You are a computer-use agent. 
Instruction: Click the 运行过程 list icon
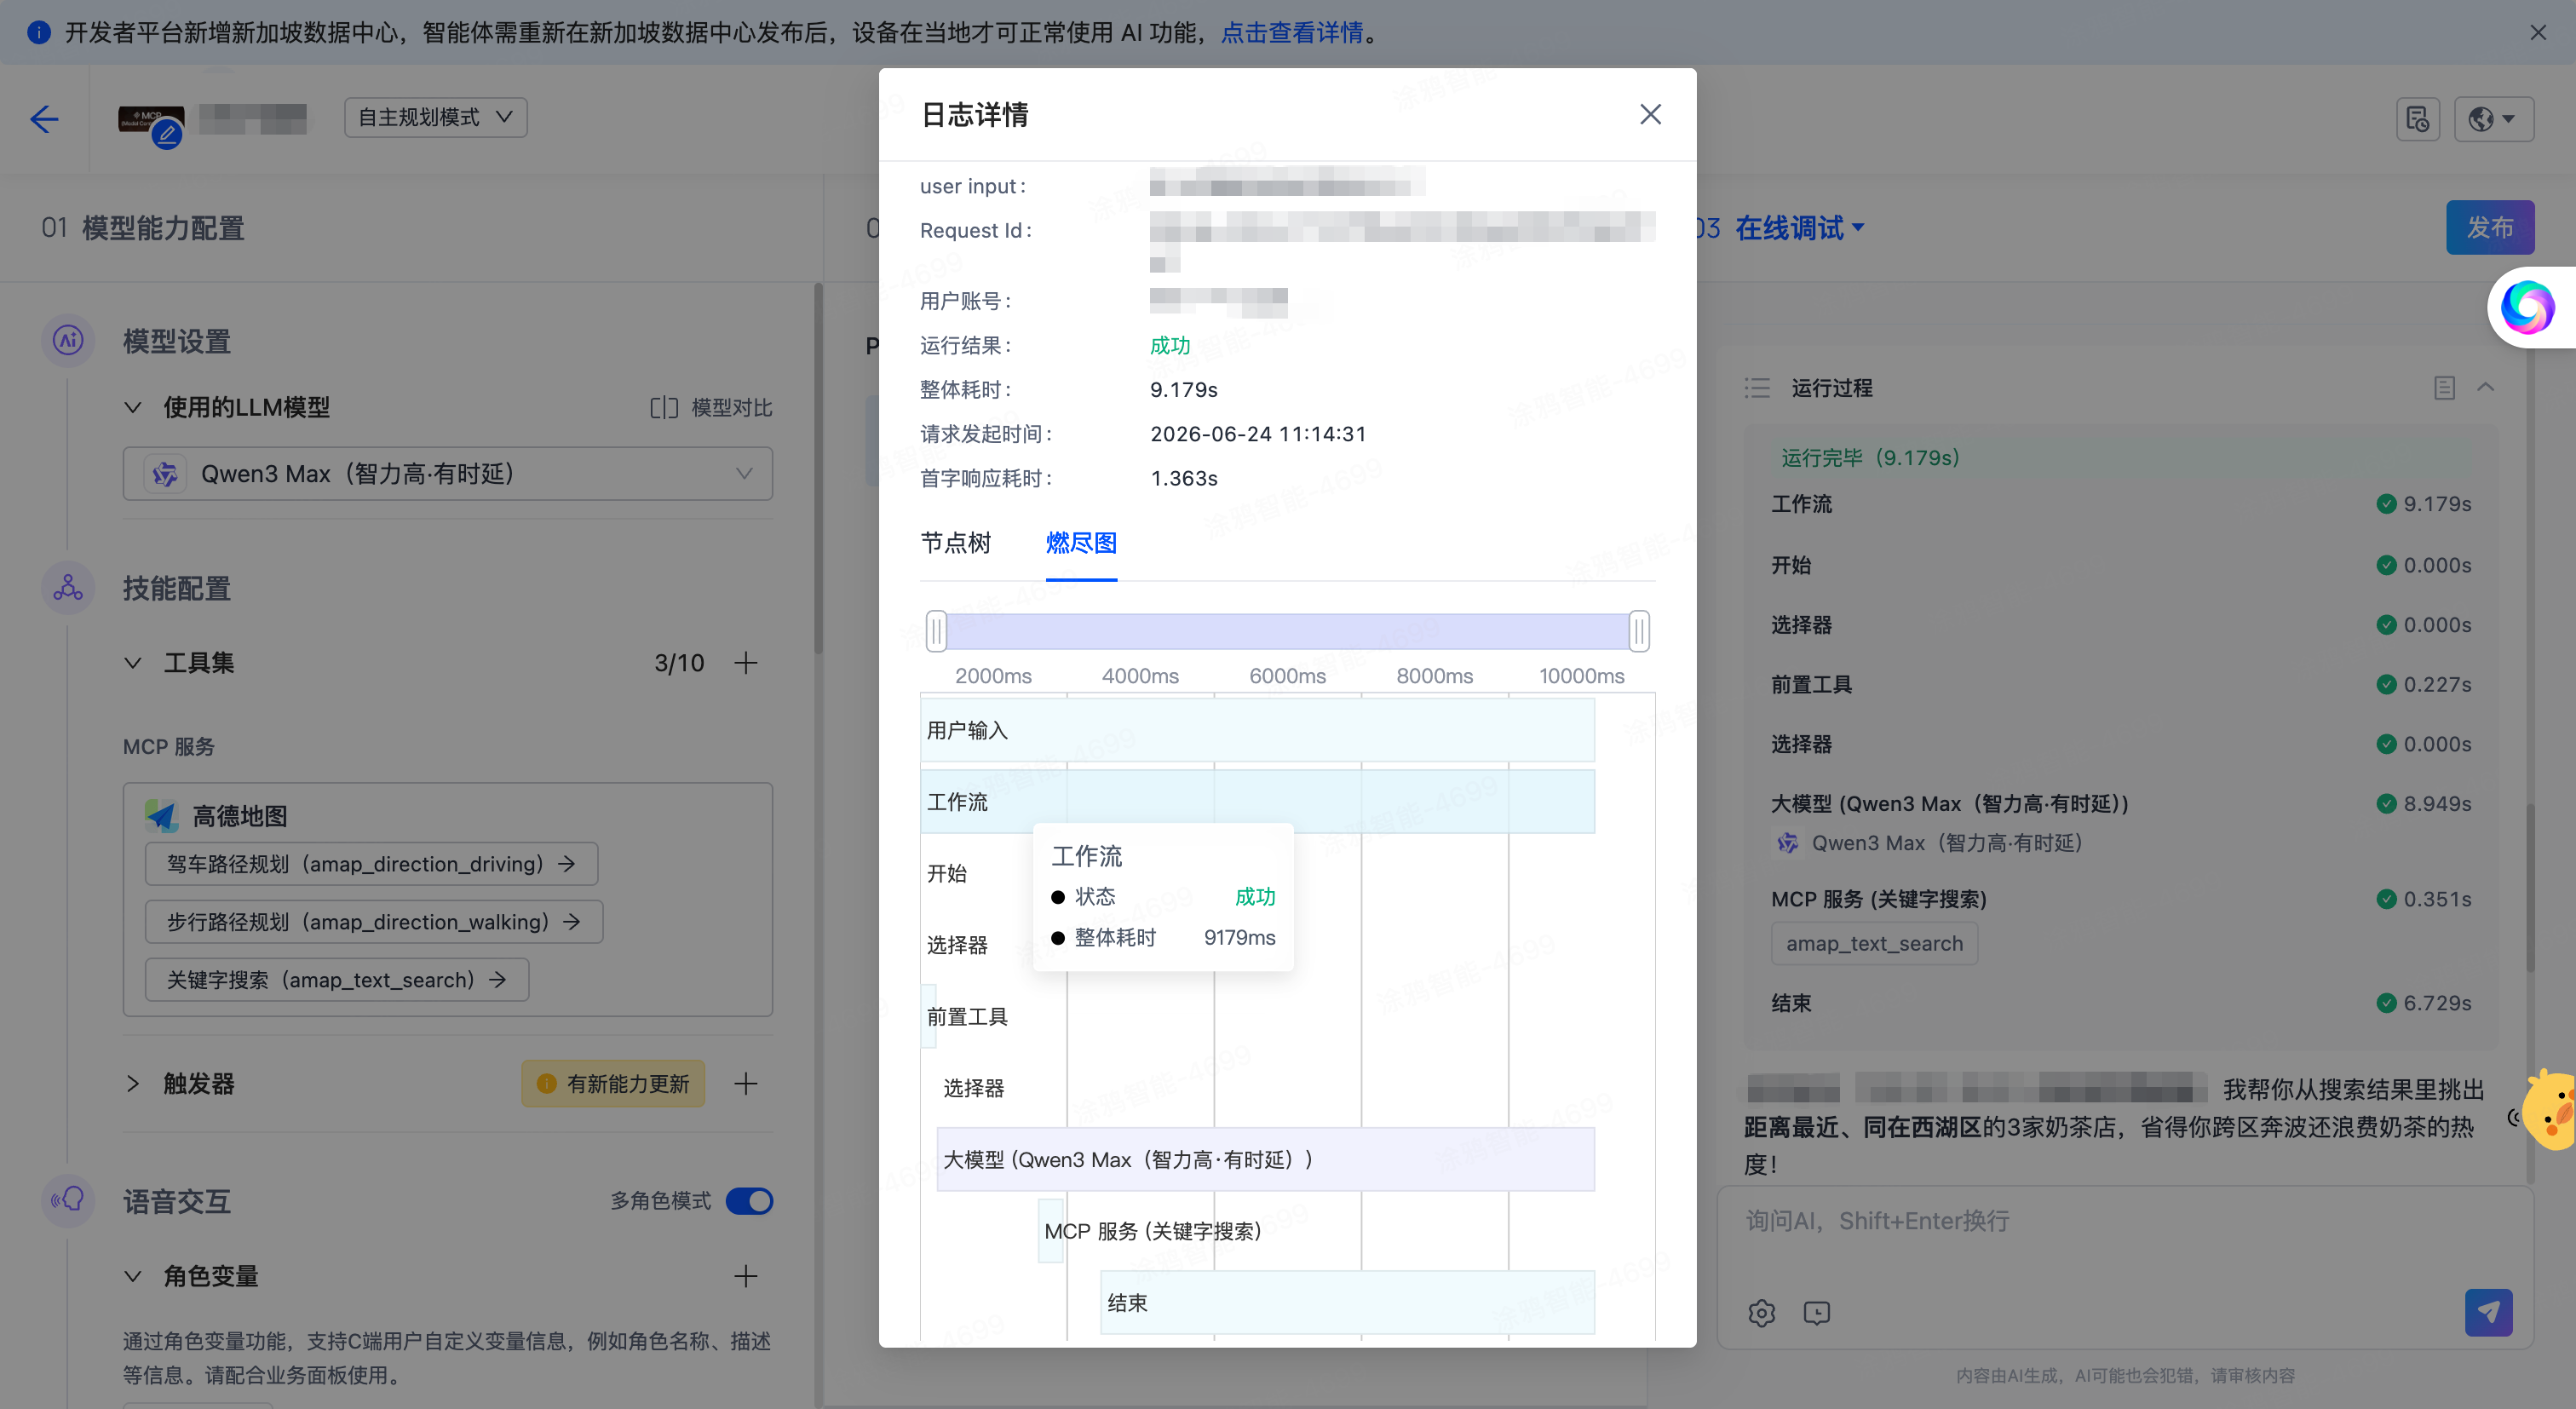tap(1757, 387)
